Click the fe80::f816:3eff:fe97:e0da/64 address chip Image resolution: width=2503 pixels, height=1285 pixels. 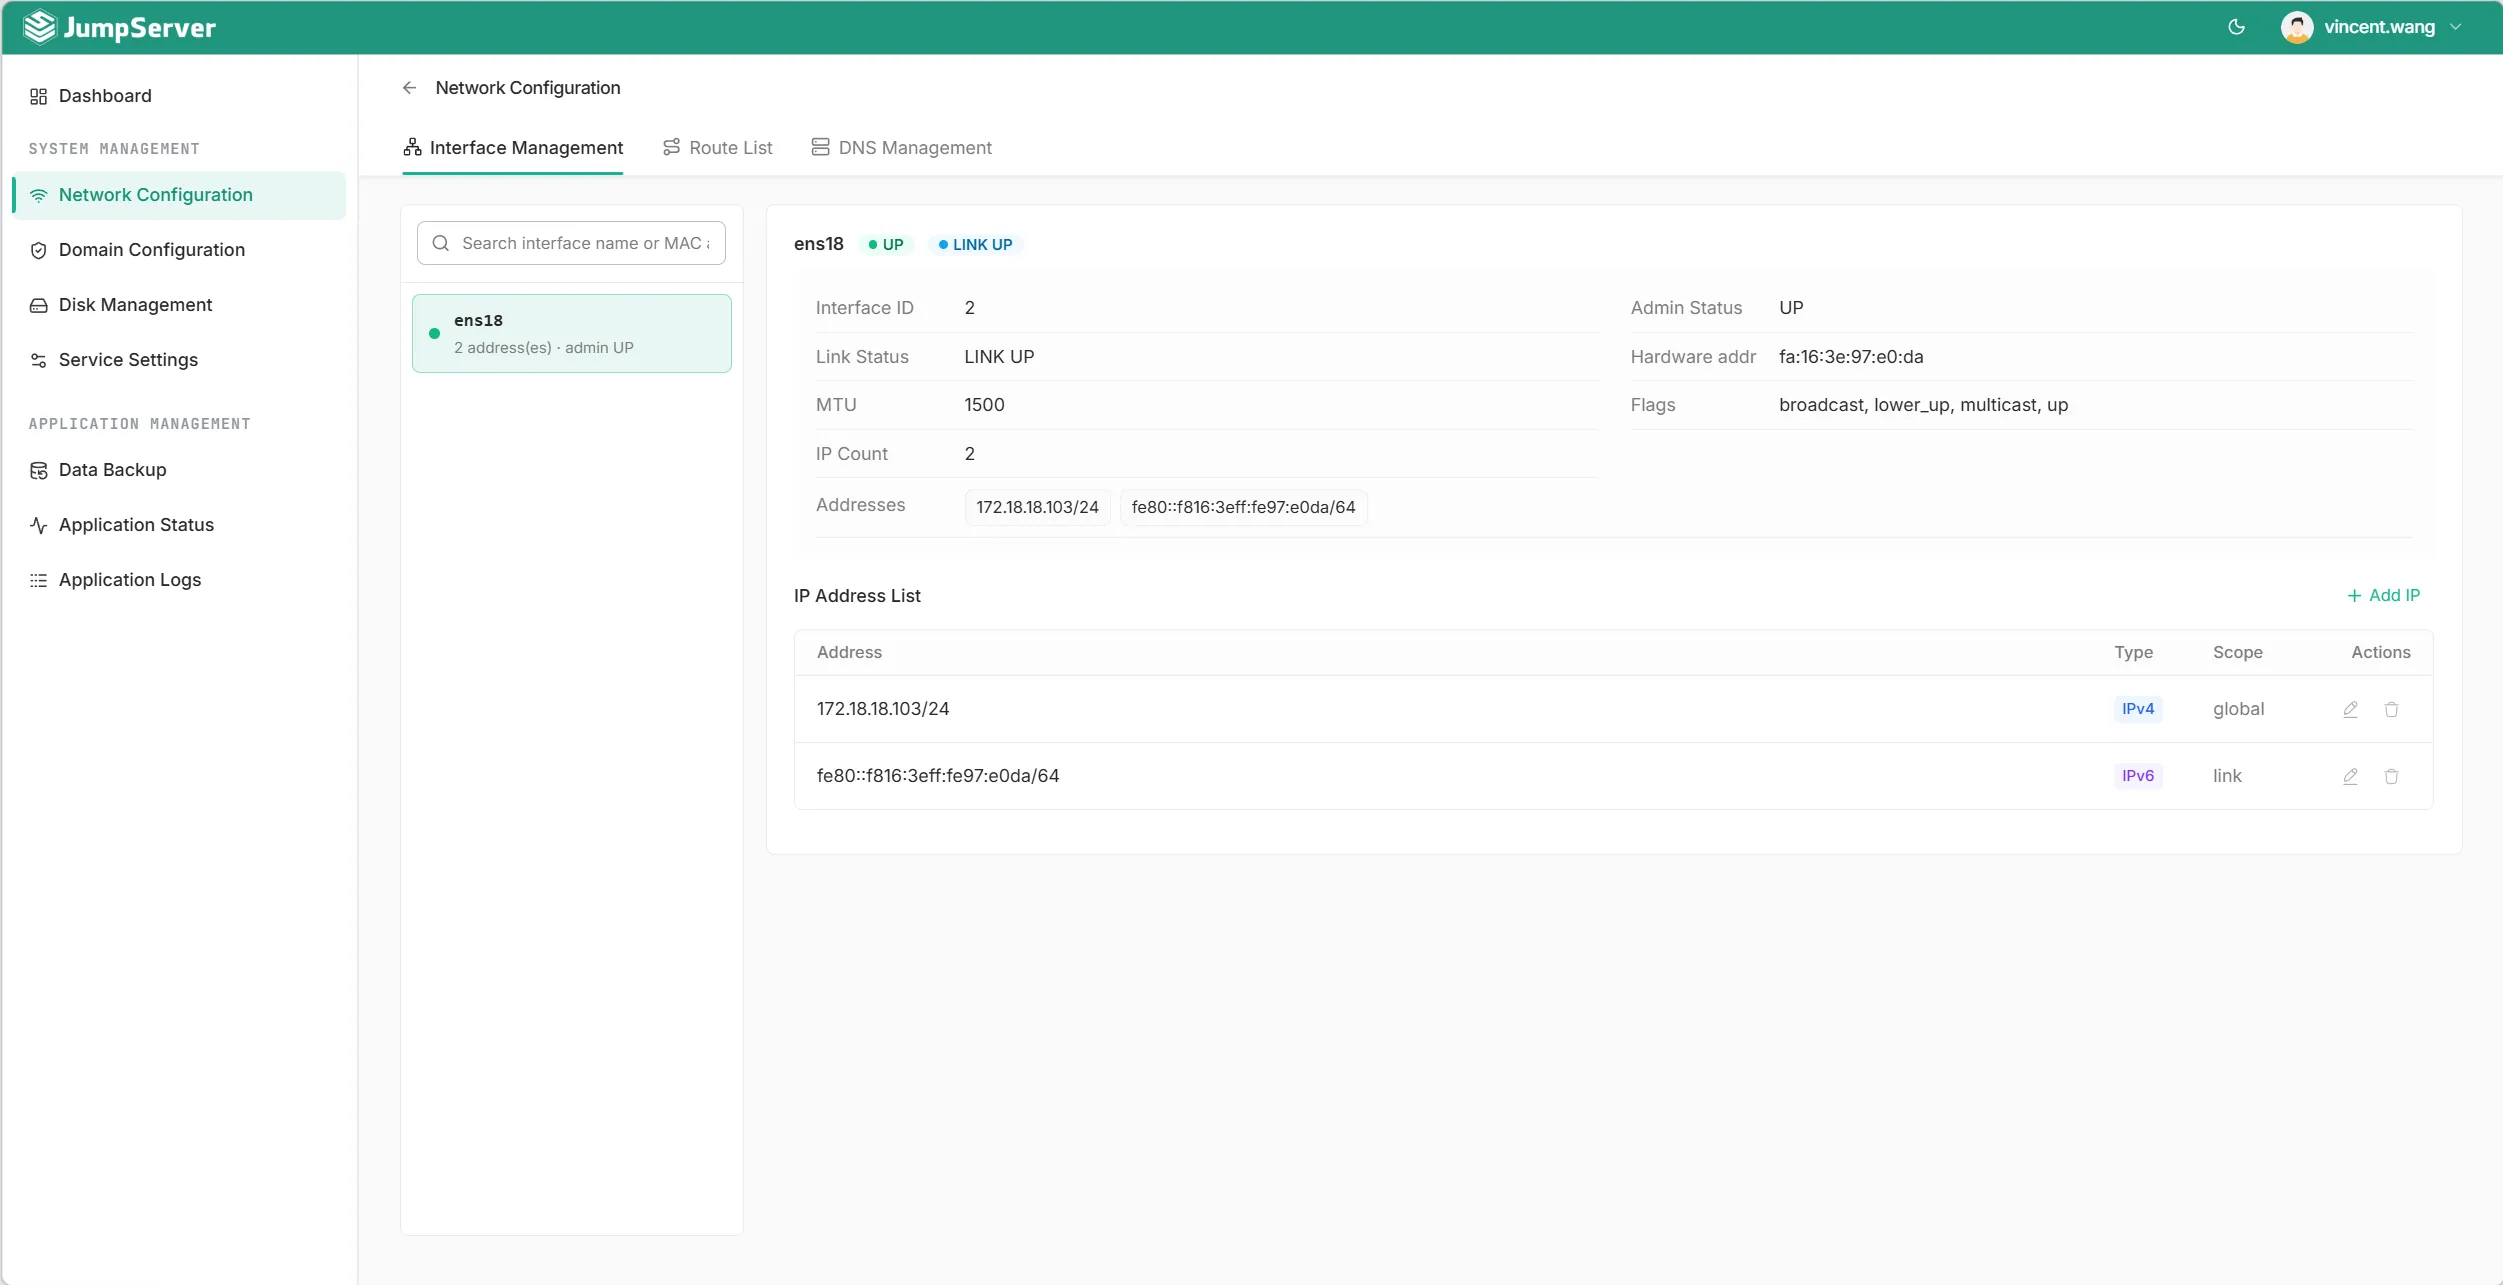1243,507
